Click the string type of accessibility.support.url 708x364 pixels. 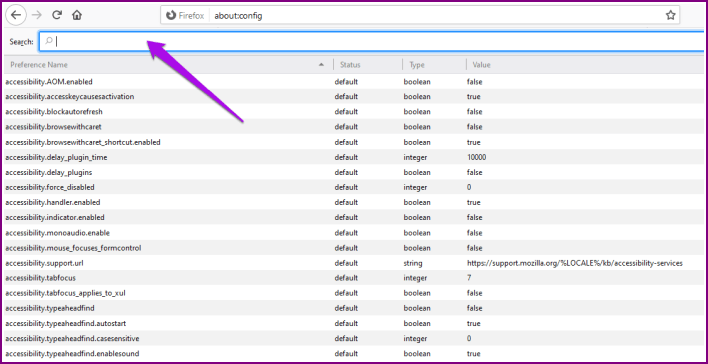(x=413, y=263)
